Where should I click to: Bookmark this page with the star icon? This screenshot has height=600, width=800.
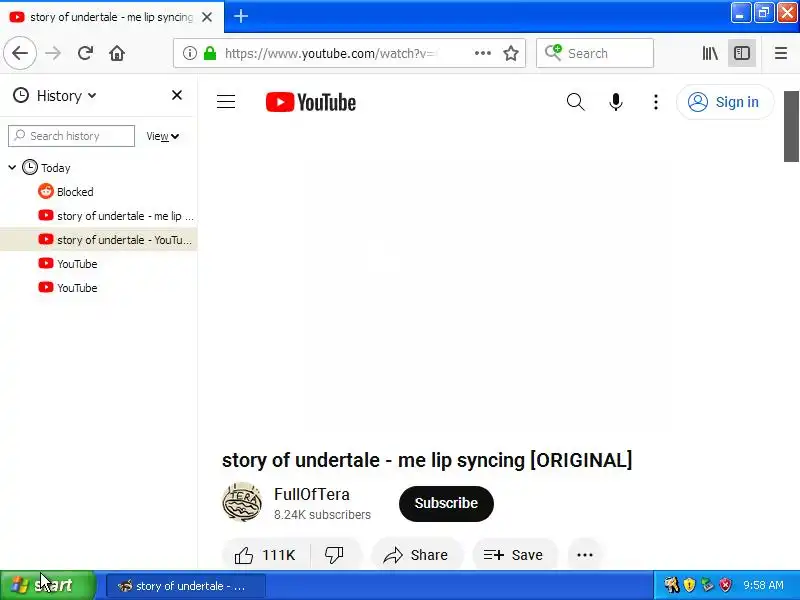[511, 53]
